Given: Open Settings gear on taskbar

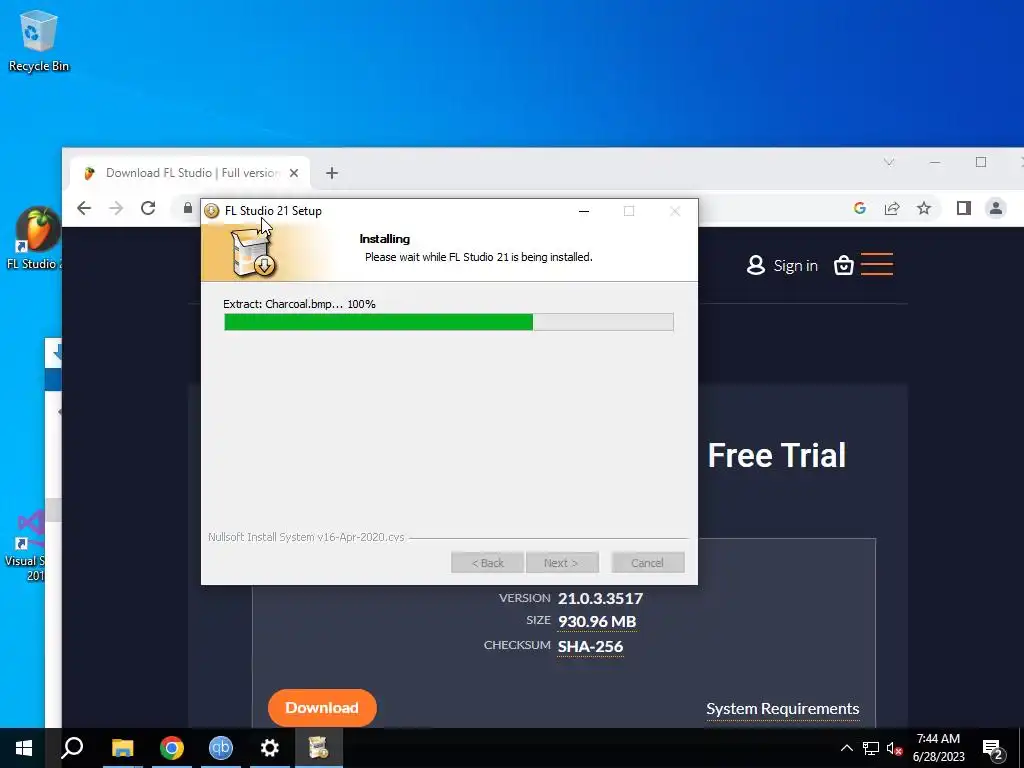Looking at the screenshot, I should (x=270, y=748).
